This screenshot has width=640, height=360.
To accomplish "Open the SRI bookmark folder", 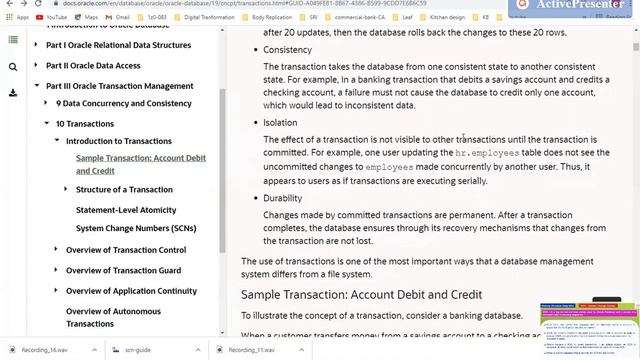I will (309, 17).
